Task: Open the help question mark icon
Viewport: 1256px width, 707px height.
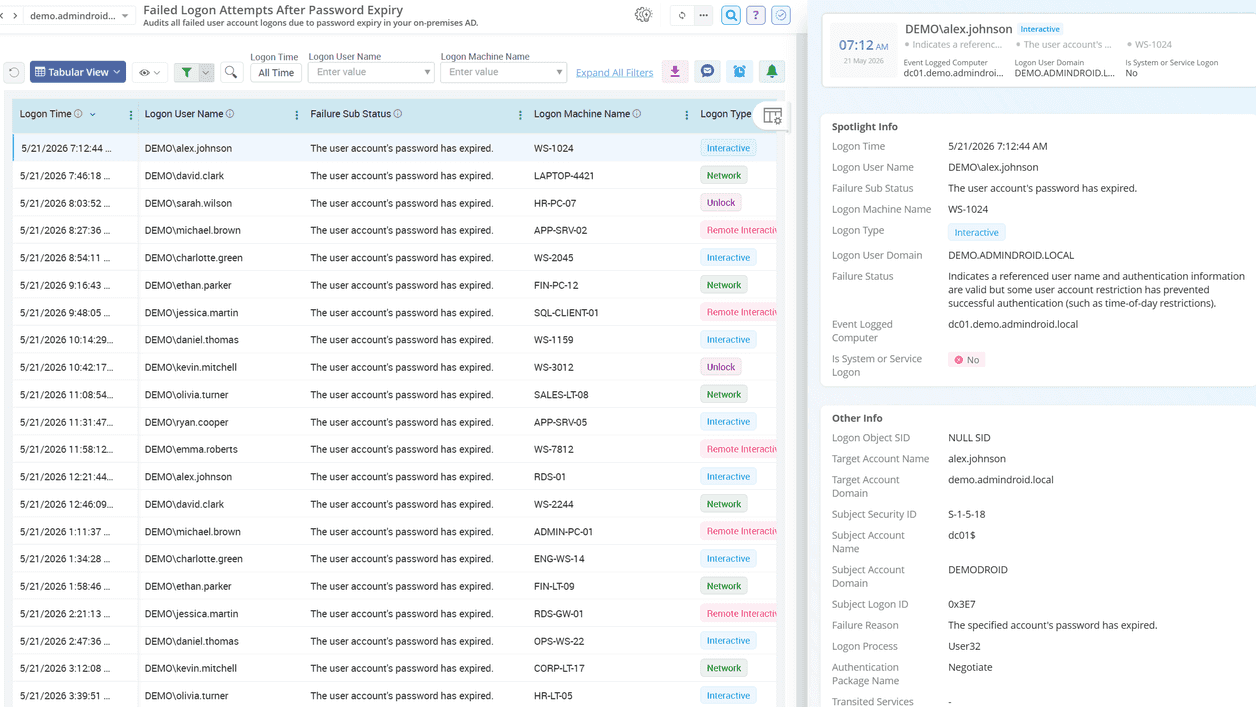Action: coord(756,15)
